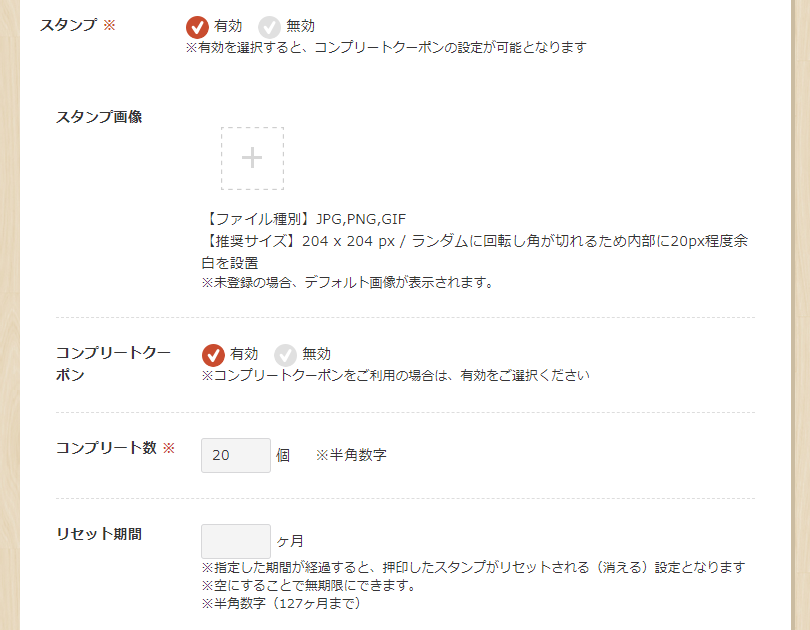Click the 無効 text label beside スタンプ

(300, 26)
